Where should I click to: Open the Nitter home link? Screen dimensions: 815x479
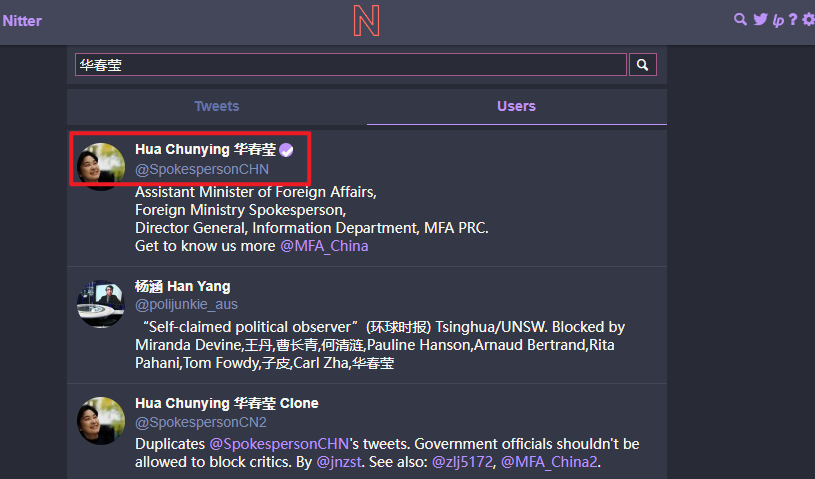coord(22,21)
